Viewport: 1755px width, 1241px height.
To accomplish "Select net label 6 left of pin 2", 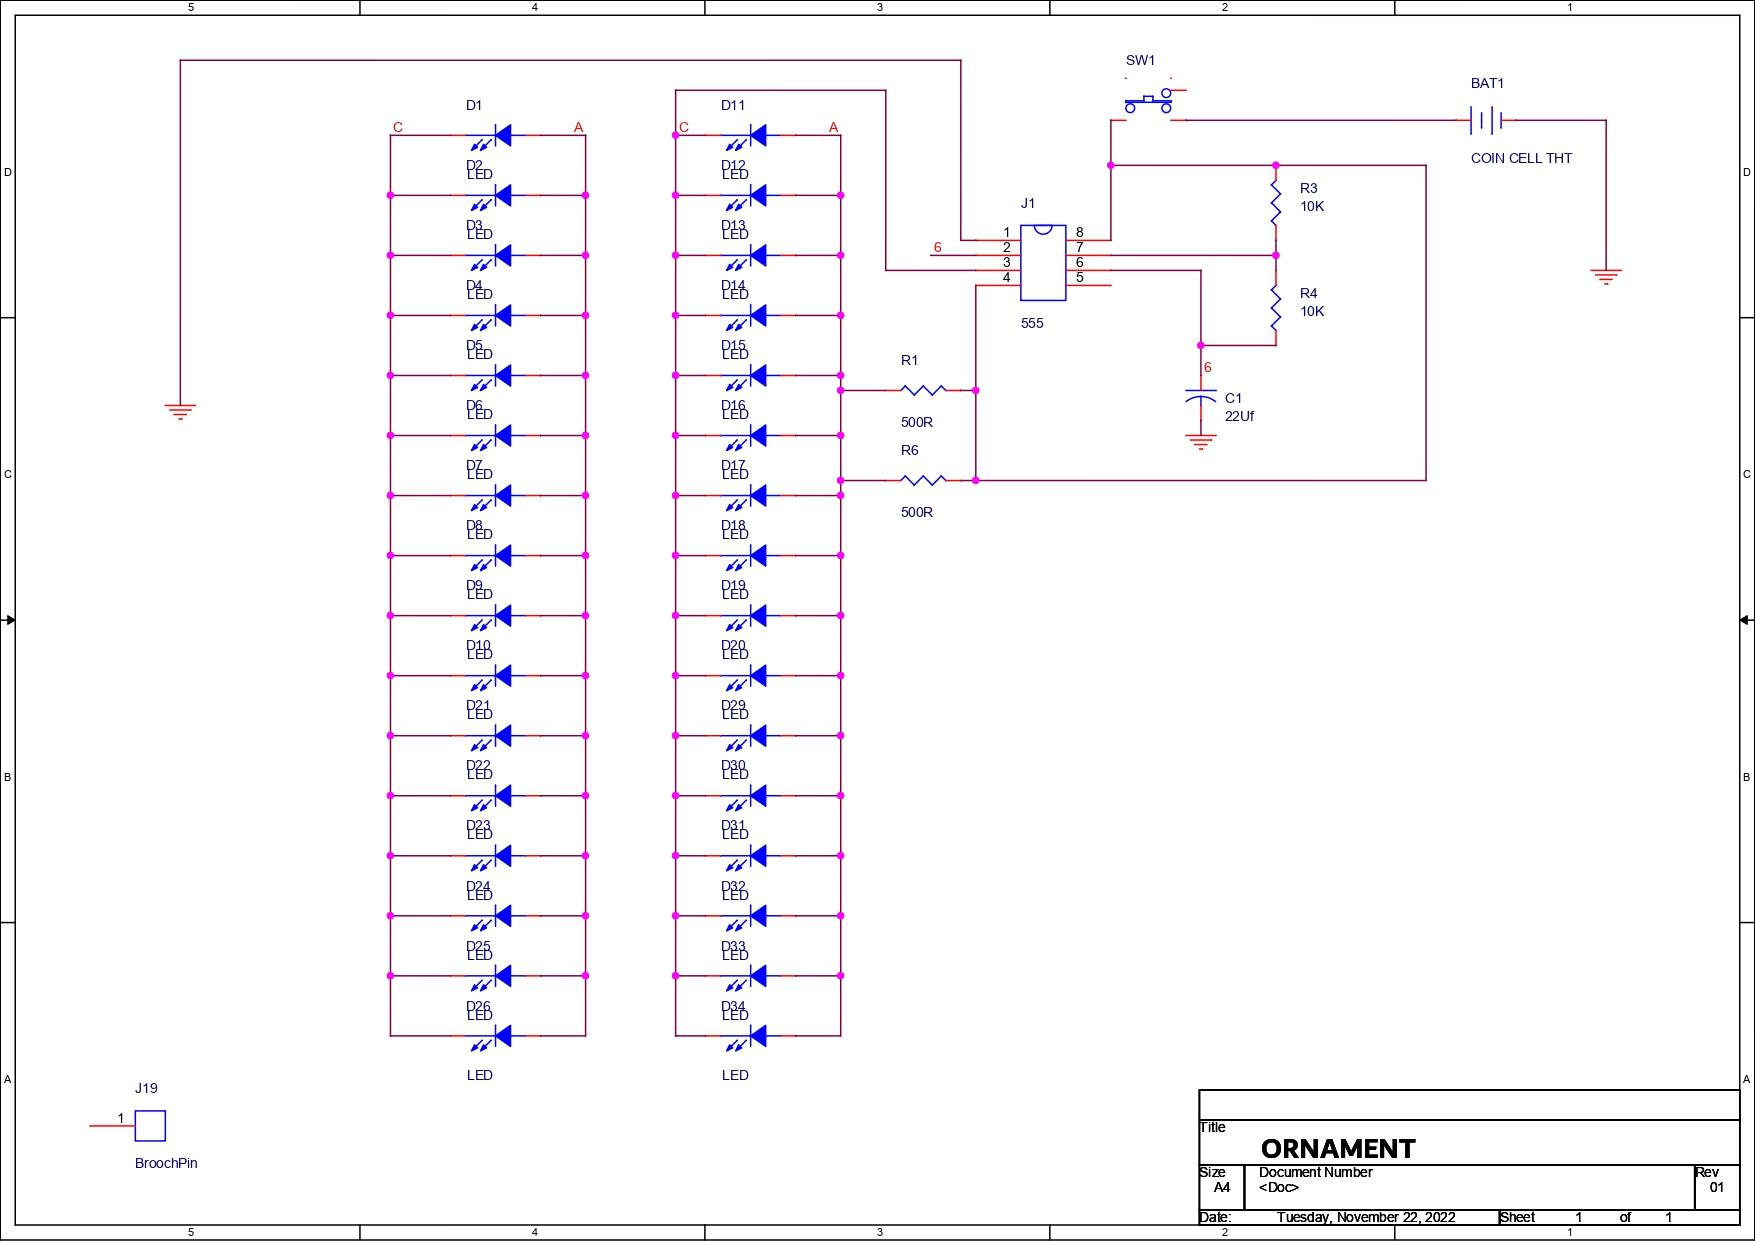I will point(937,247).
